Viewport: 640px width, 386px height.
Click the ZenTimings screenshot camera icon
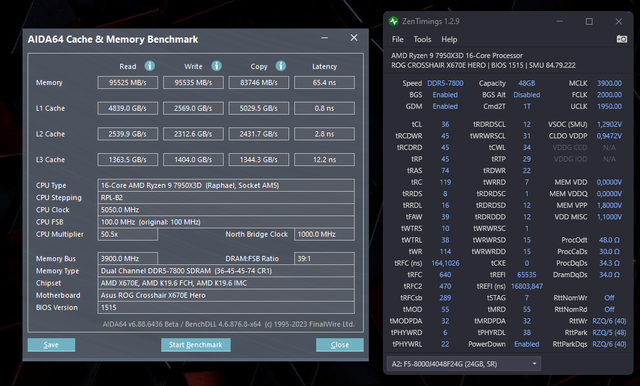(x=622, y=39)
